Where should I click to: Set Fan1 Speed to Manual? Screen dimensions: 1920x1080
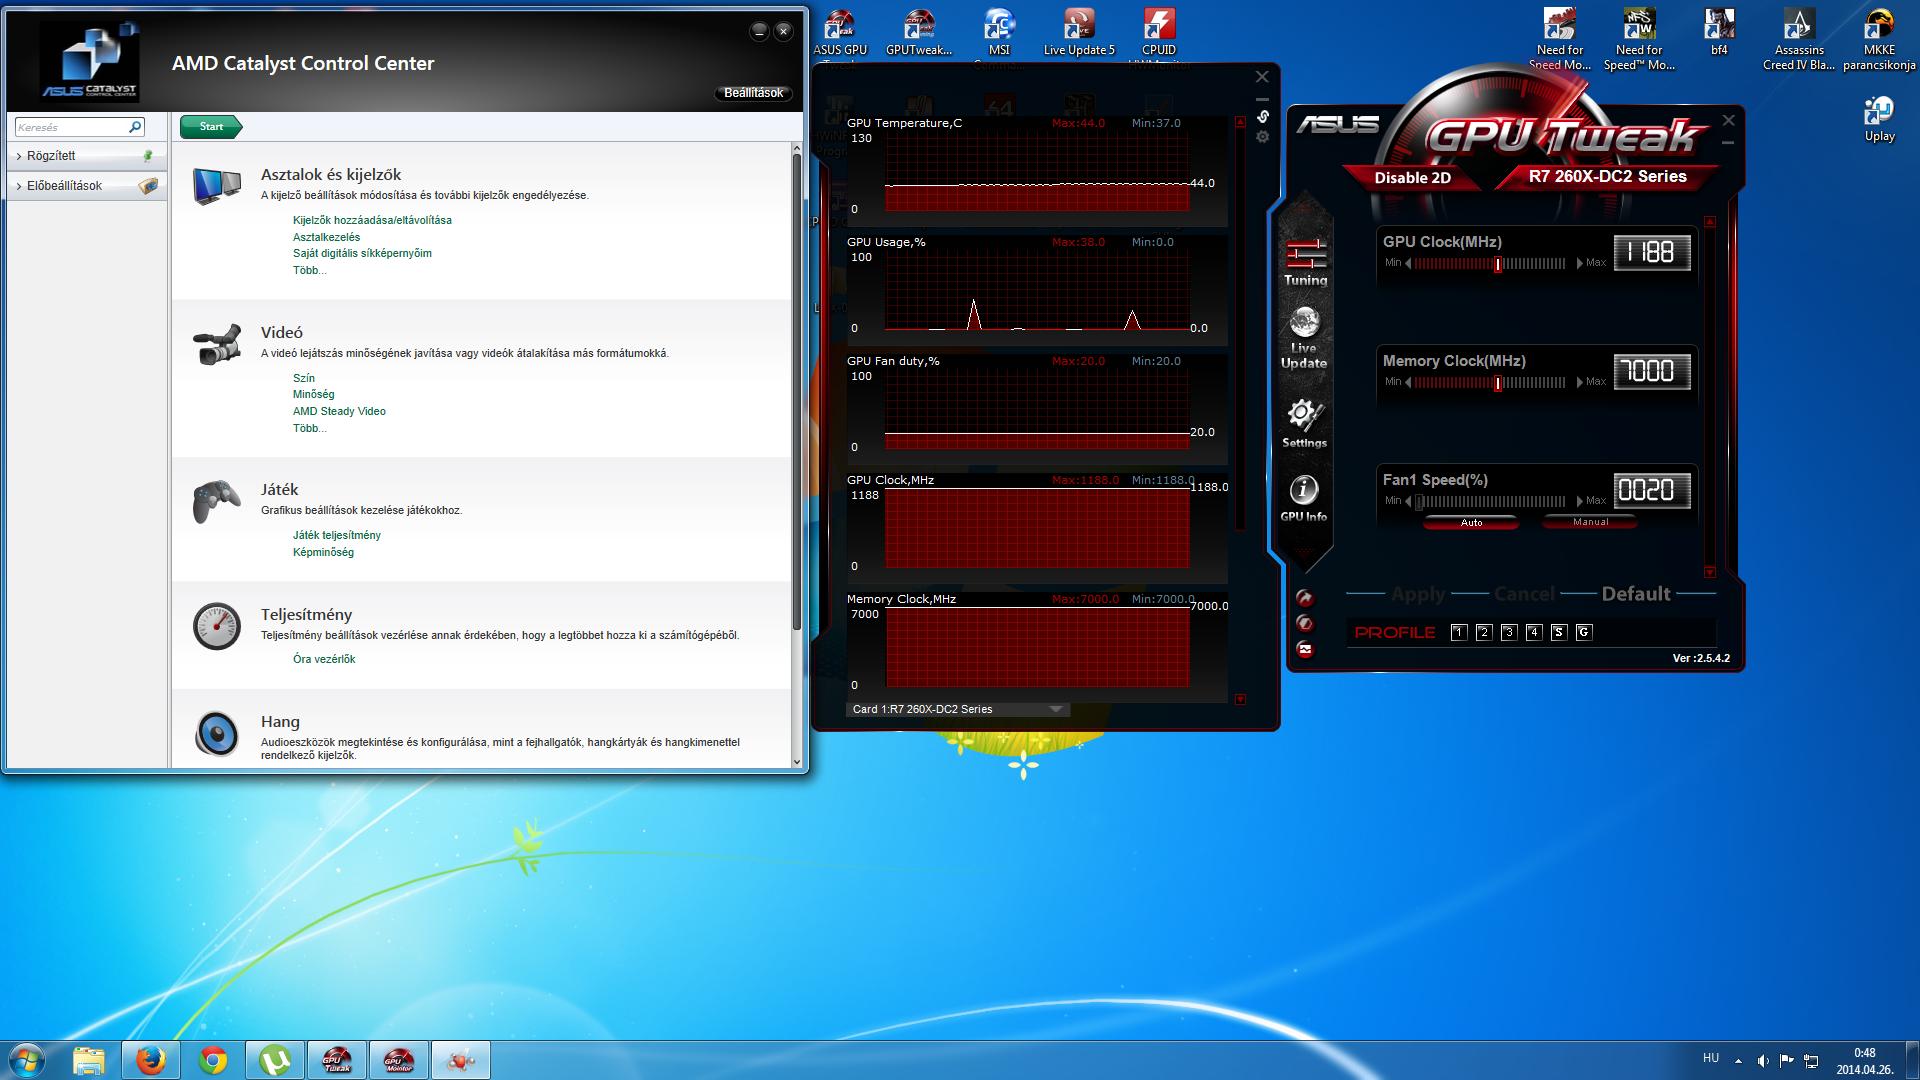pyautogui.click(x=1590, y=522)
